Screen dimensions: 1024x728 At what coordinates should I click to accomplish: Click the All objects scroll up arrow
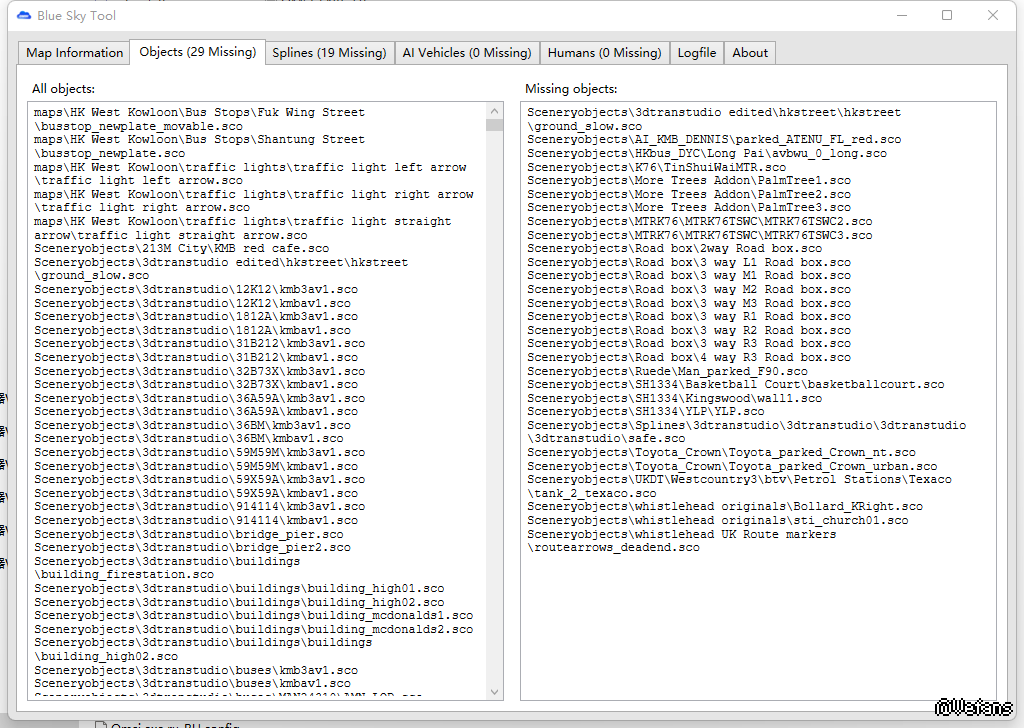click(494, 110)
